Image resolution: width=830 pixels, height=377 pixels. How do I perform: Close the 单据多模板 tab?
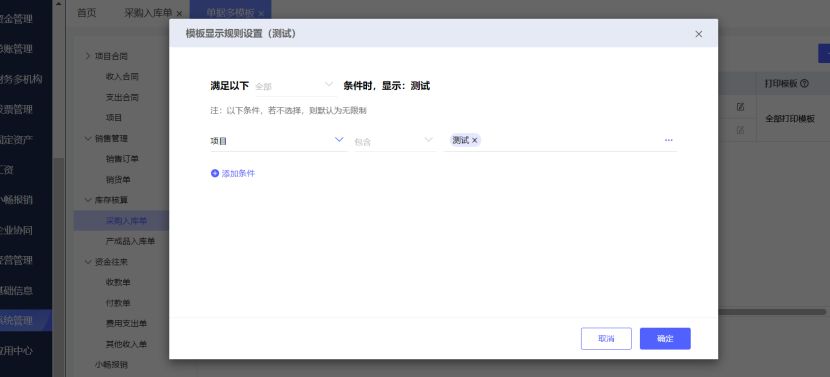261,14
